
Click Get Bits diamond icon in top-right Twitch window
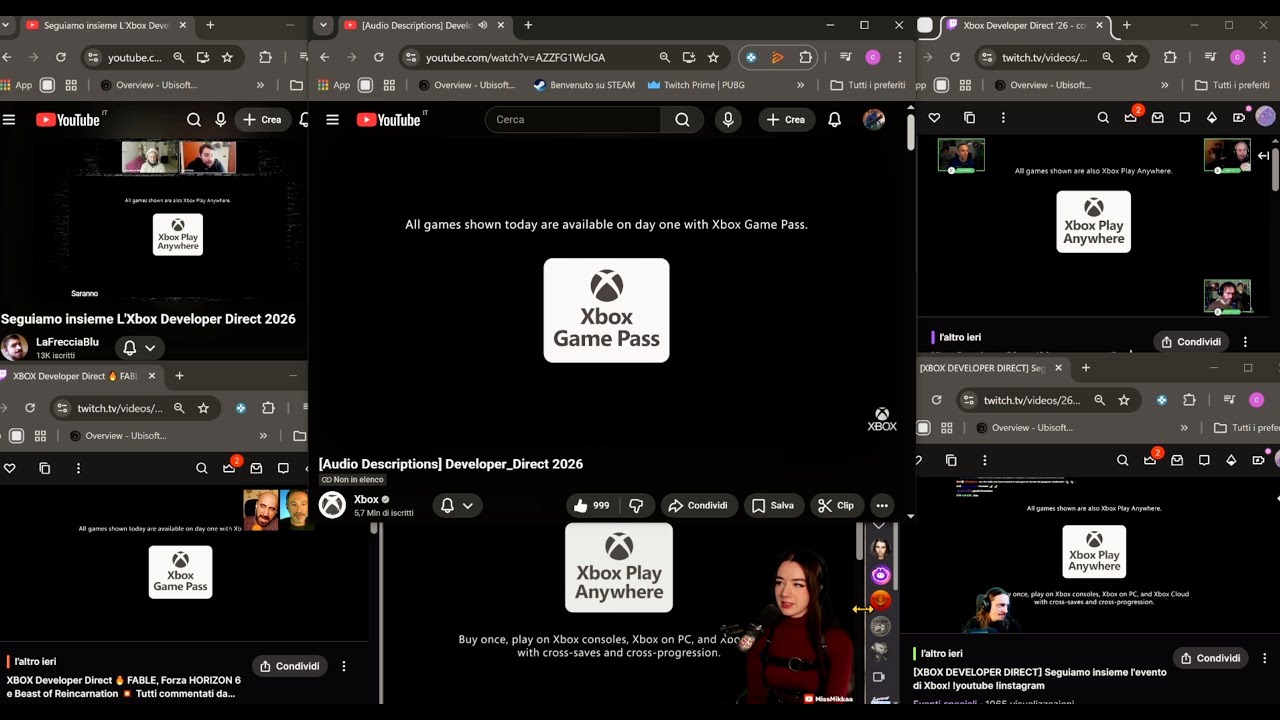click(1212, 118)
